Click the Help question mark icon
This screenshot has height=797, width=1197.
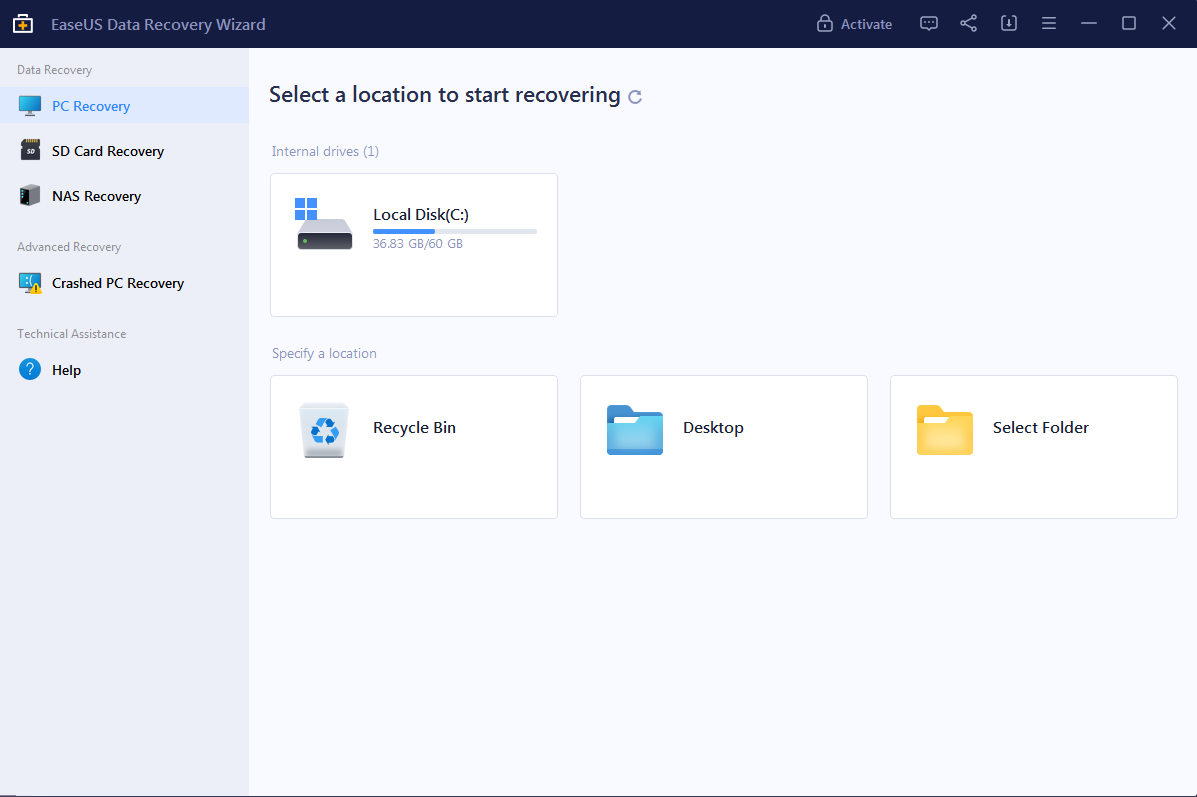[x=28, y=369]
